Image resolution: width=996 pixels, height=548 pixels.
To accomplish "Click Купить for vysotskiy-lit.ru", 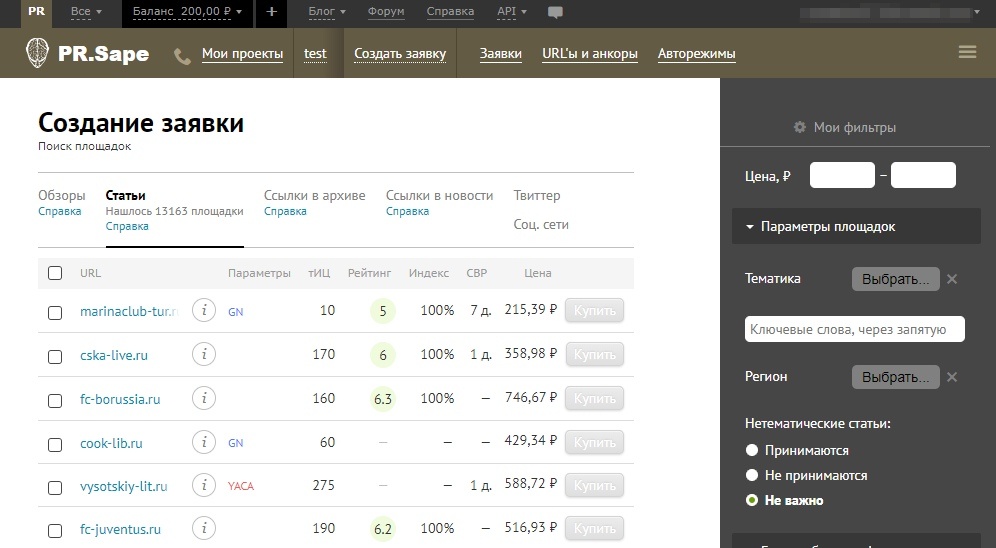I will click(595, 485).
